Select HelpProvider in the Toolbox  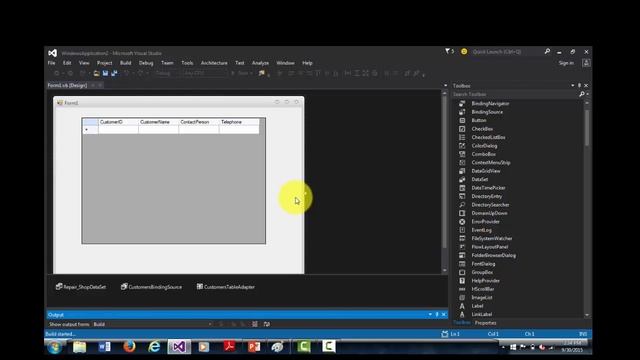click(x=485, y=281)
